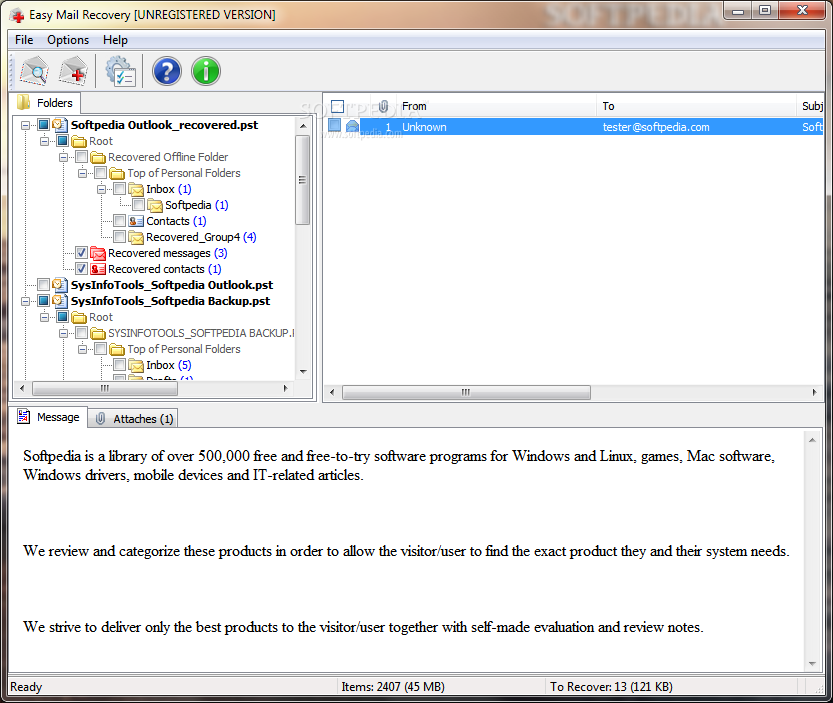Sort by the Subj column header
833x703 pixels.
coord(811,106)
